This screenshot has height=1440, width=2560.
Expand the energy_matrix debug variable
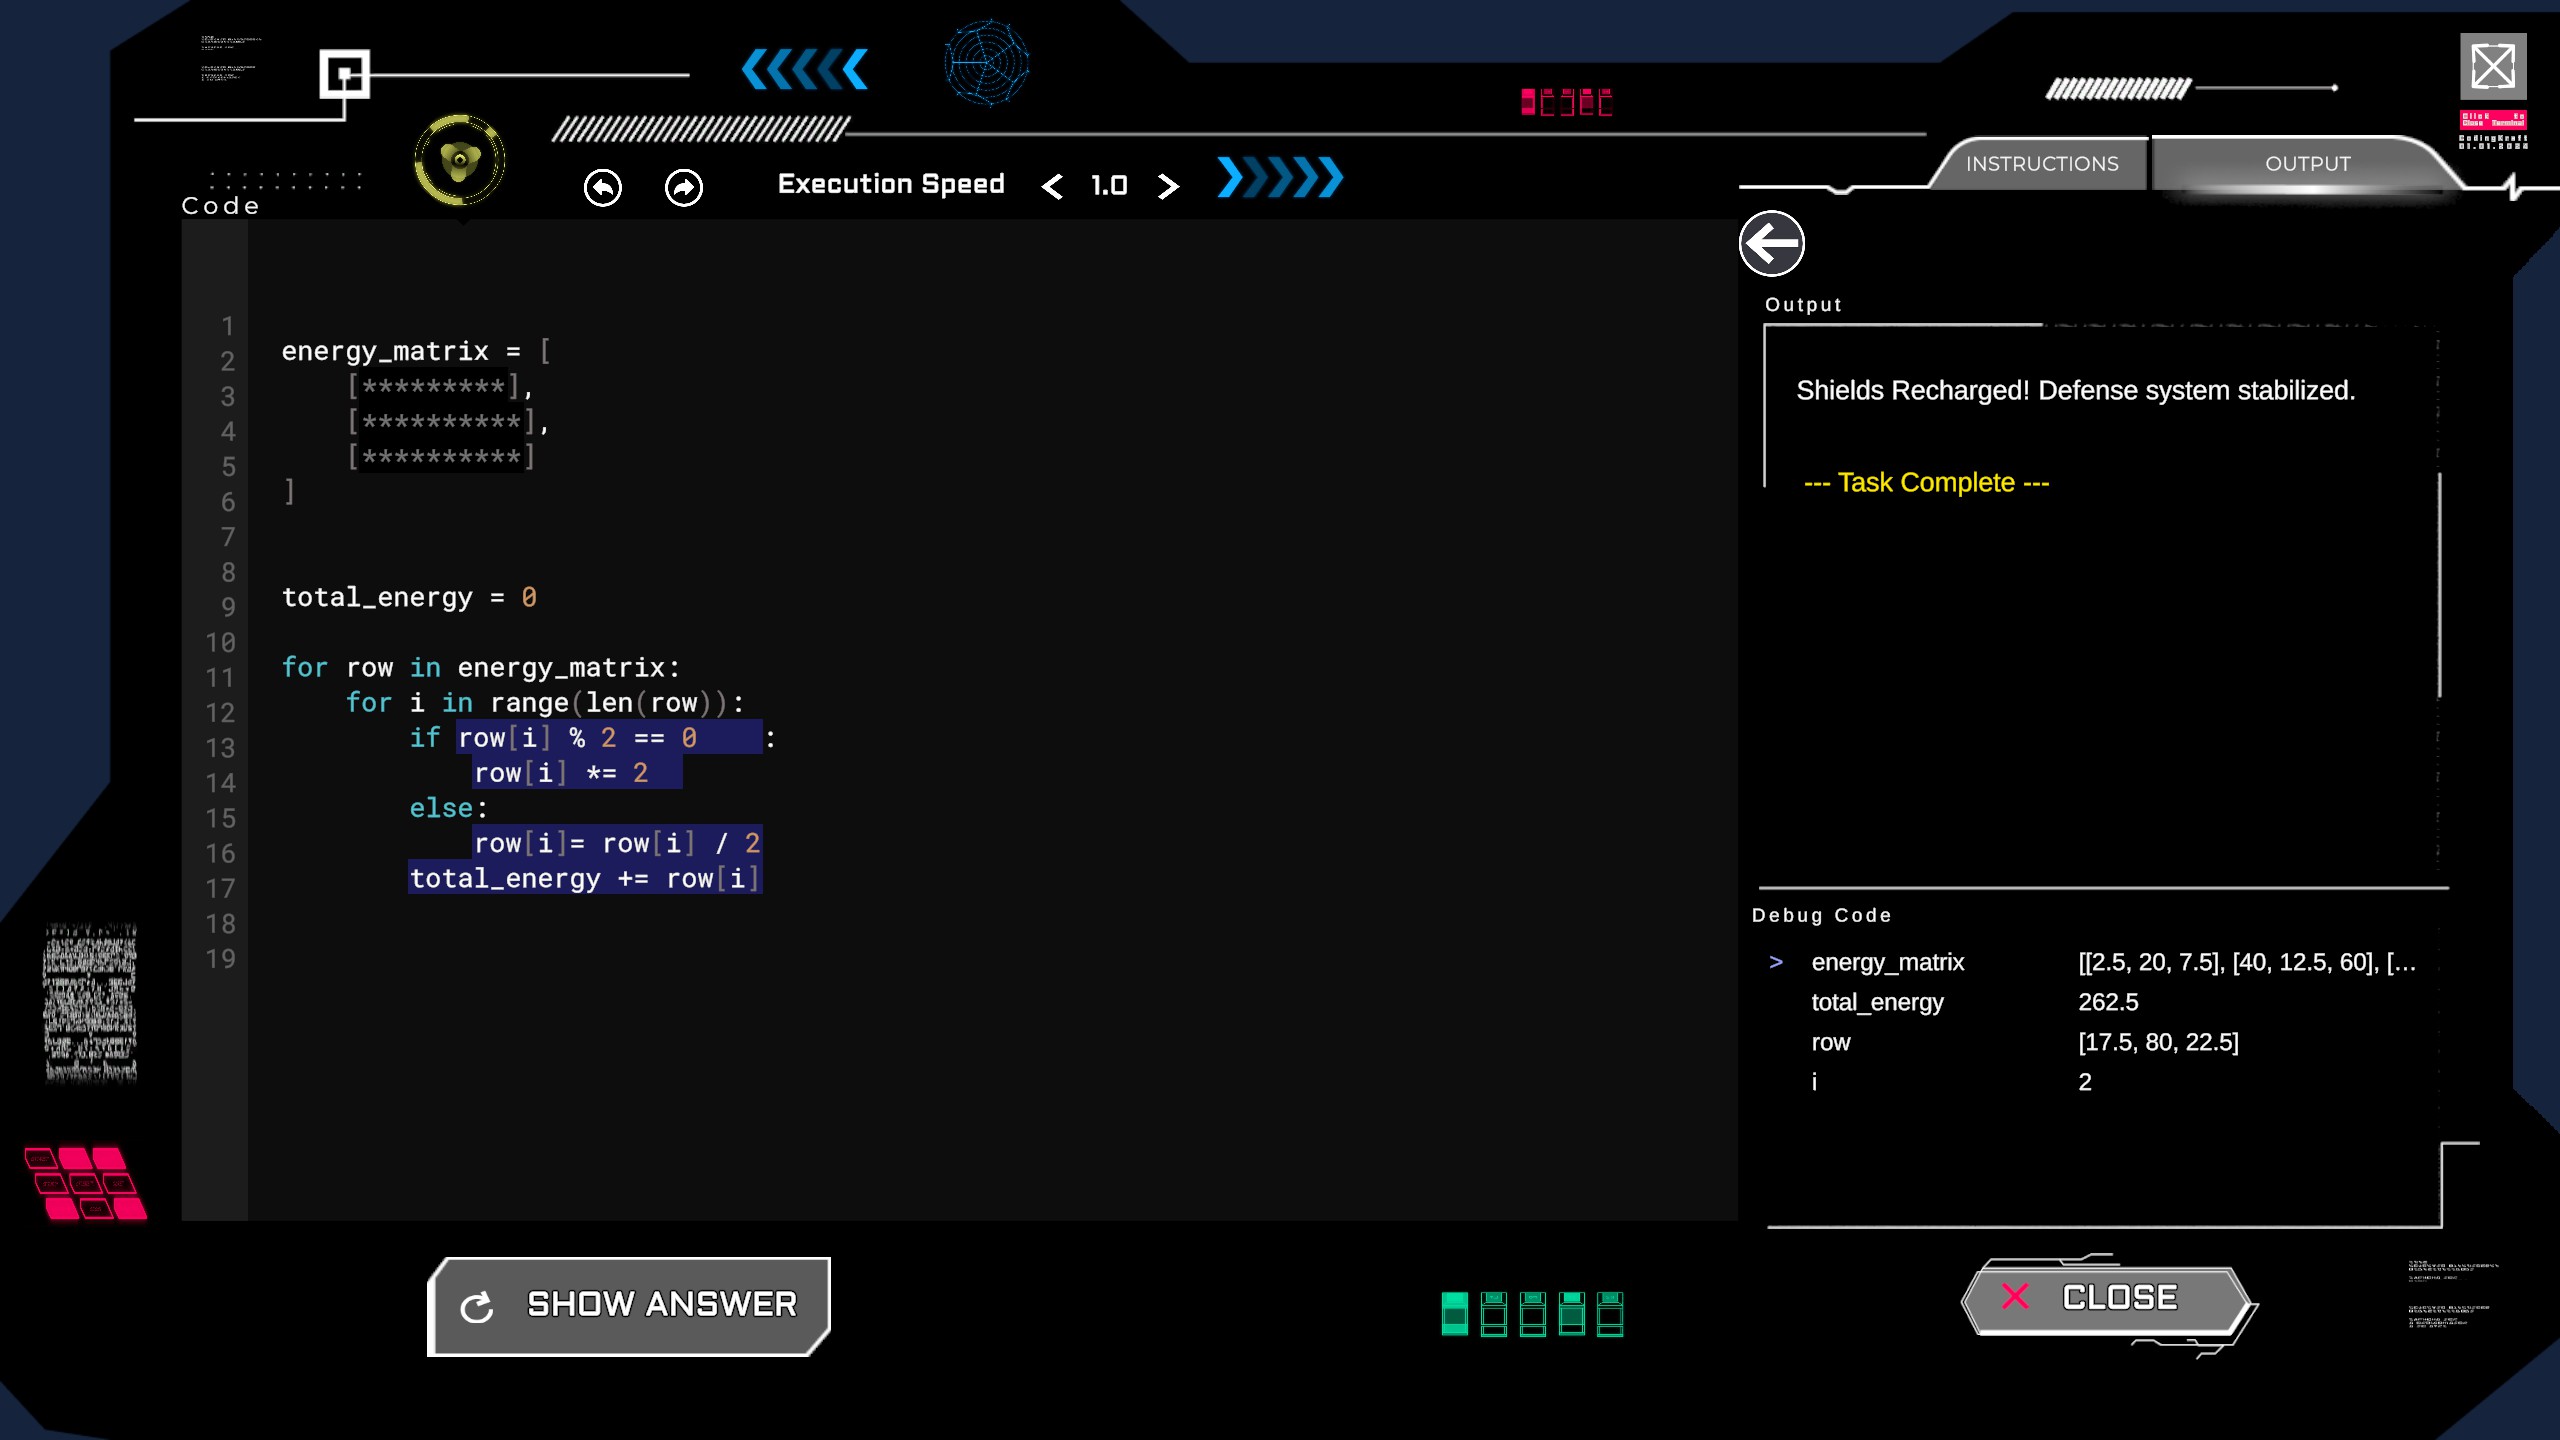pyautogui.click(x=1776, y=962)
